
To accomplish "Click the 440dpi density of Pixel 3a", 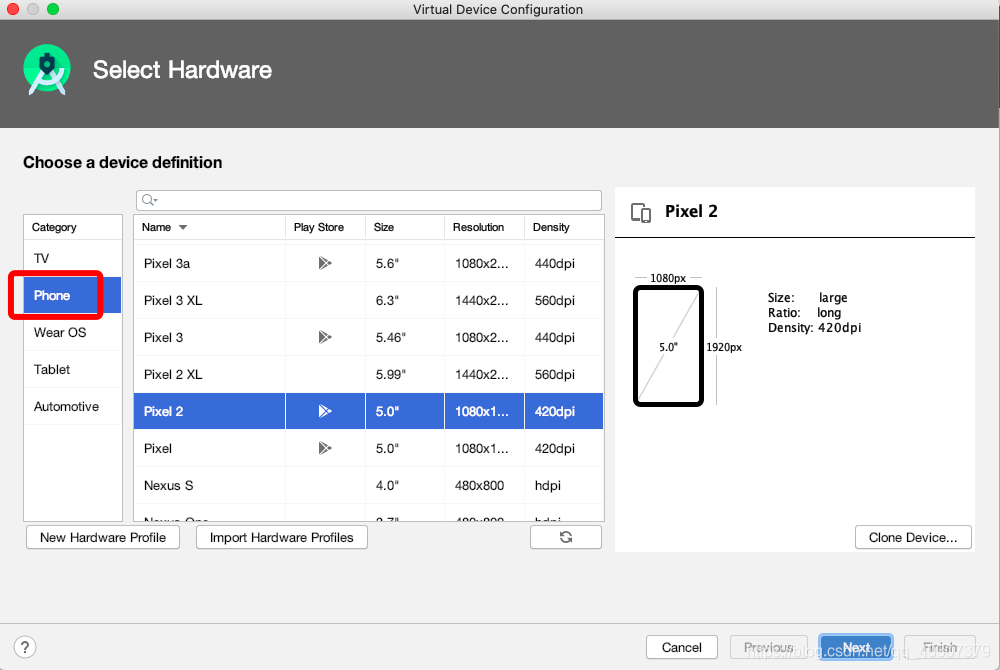I will point(554,263).
